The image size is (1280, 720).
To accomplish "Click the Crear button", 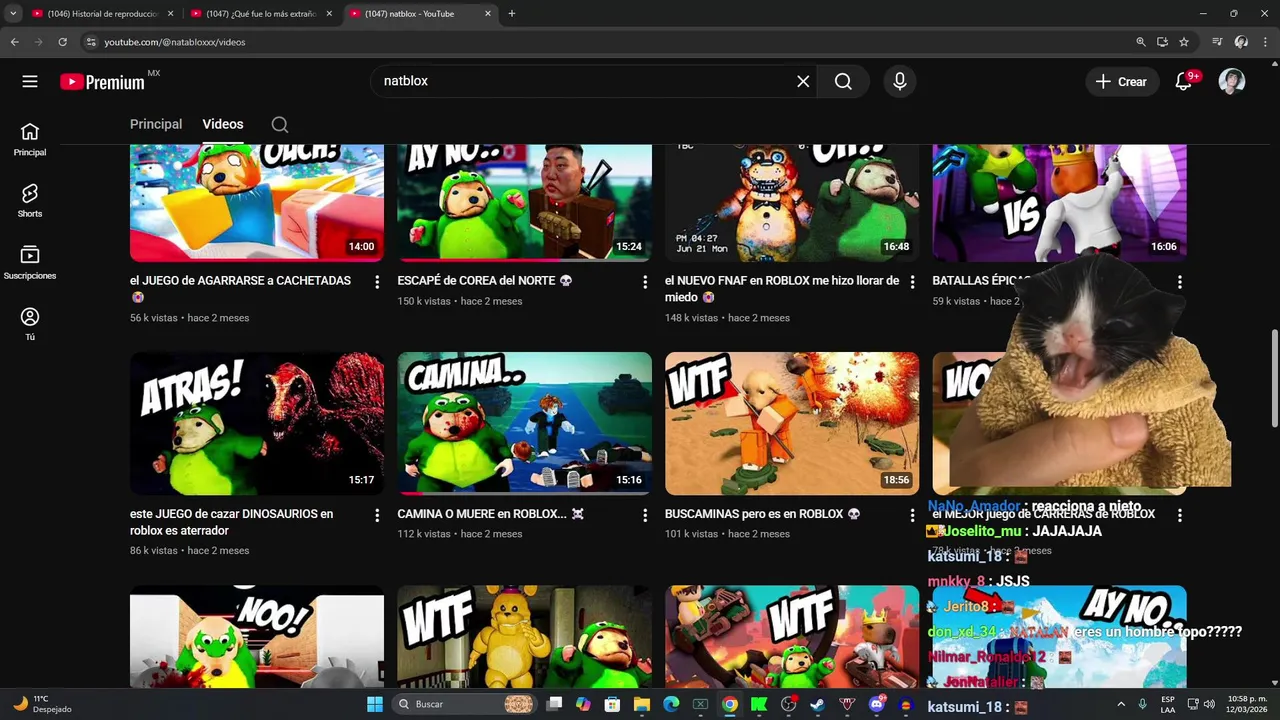I will coord(1122,82).
